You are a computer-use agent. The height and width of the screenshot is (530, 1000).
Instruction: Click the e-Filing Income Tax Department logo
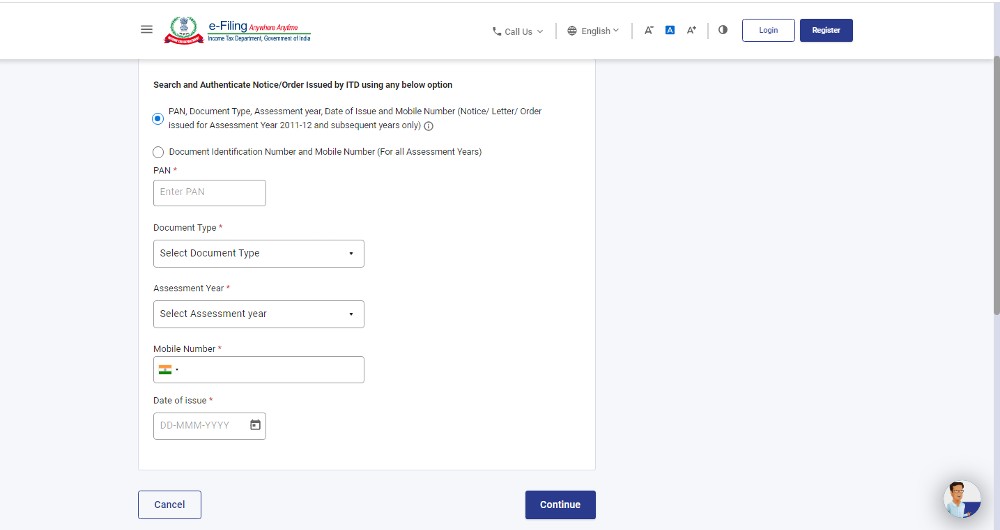coord(239,30)
